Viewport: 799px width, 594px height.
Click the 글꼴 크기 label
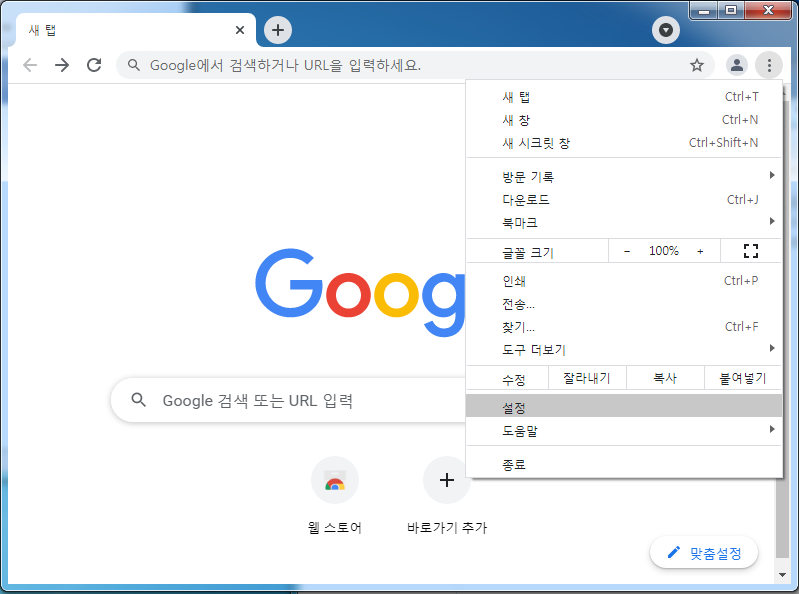pos(528,253)
